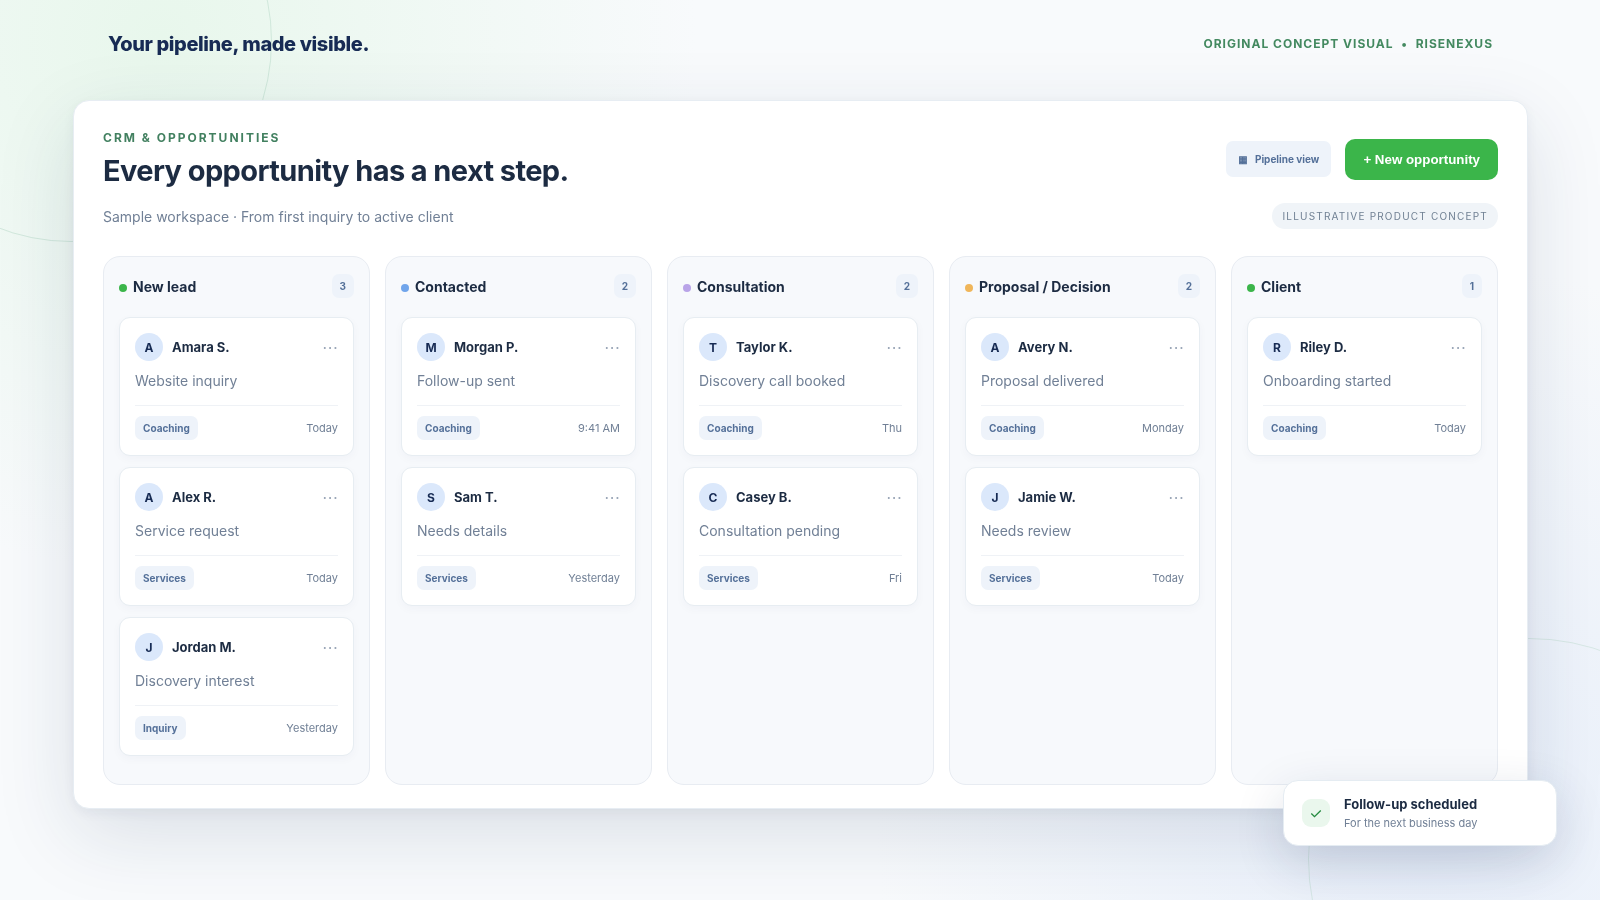Click the count badge in Client column
The height and width of the screenshot is (900, 1600).
click(x=1472, y=286)
